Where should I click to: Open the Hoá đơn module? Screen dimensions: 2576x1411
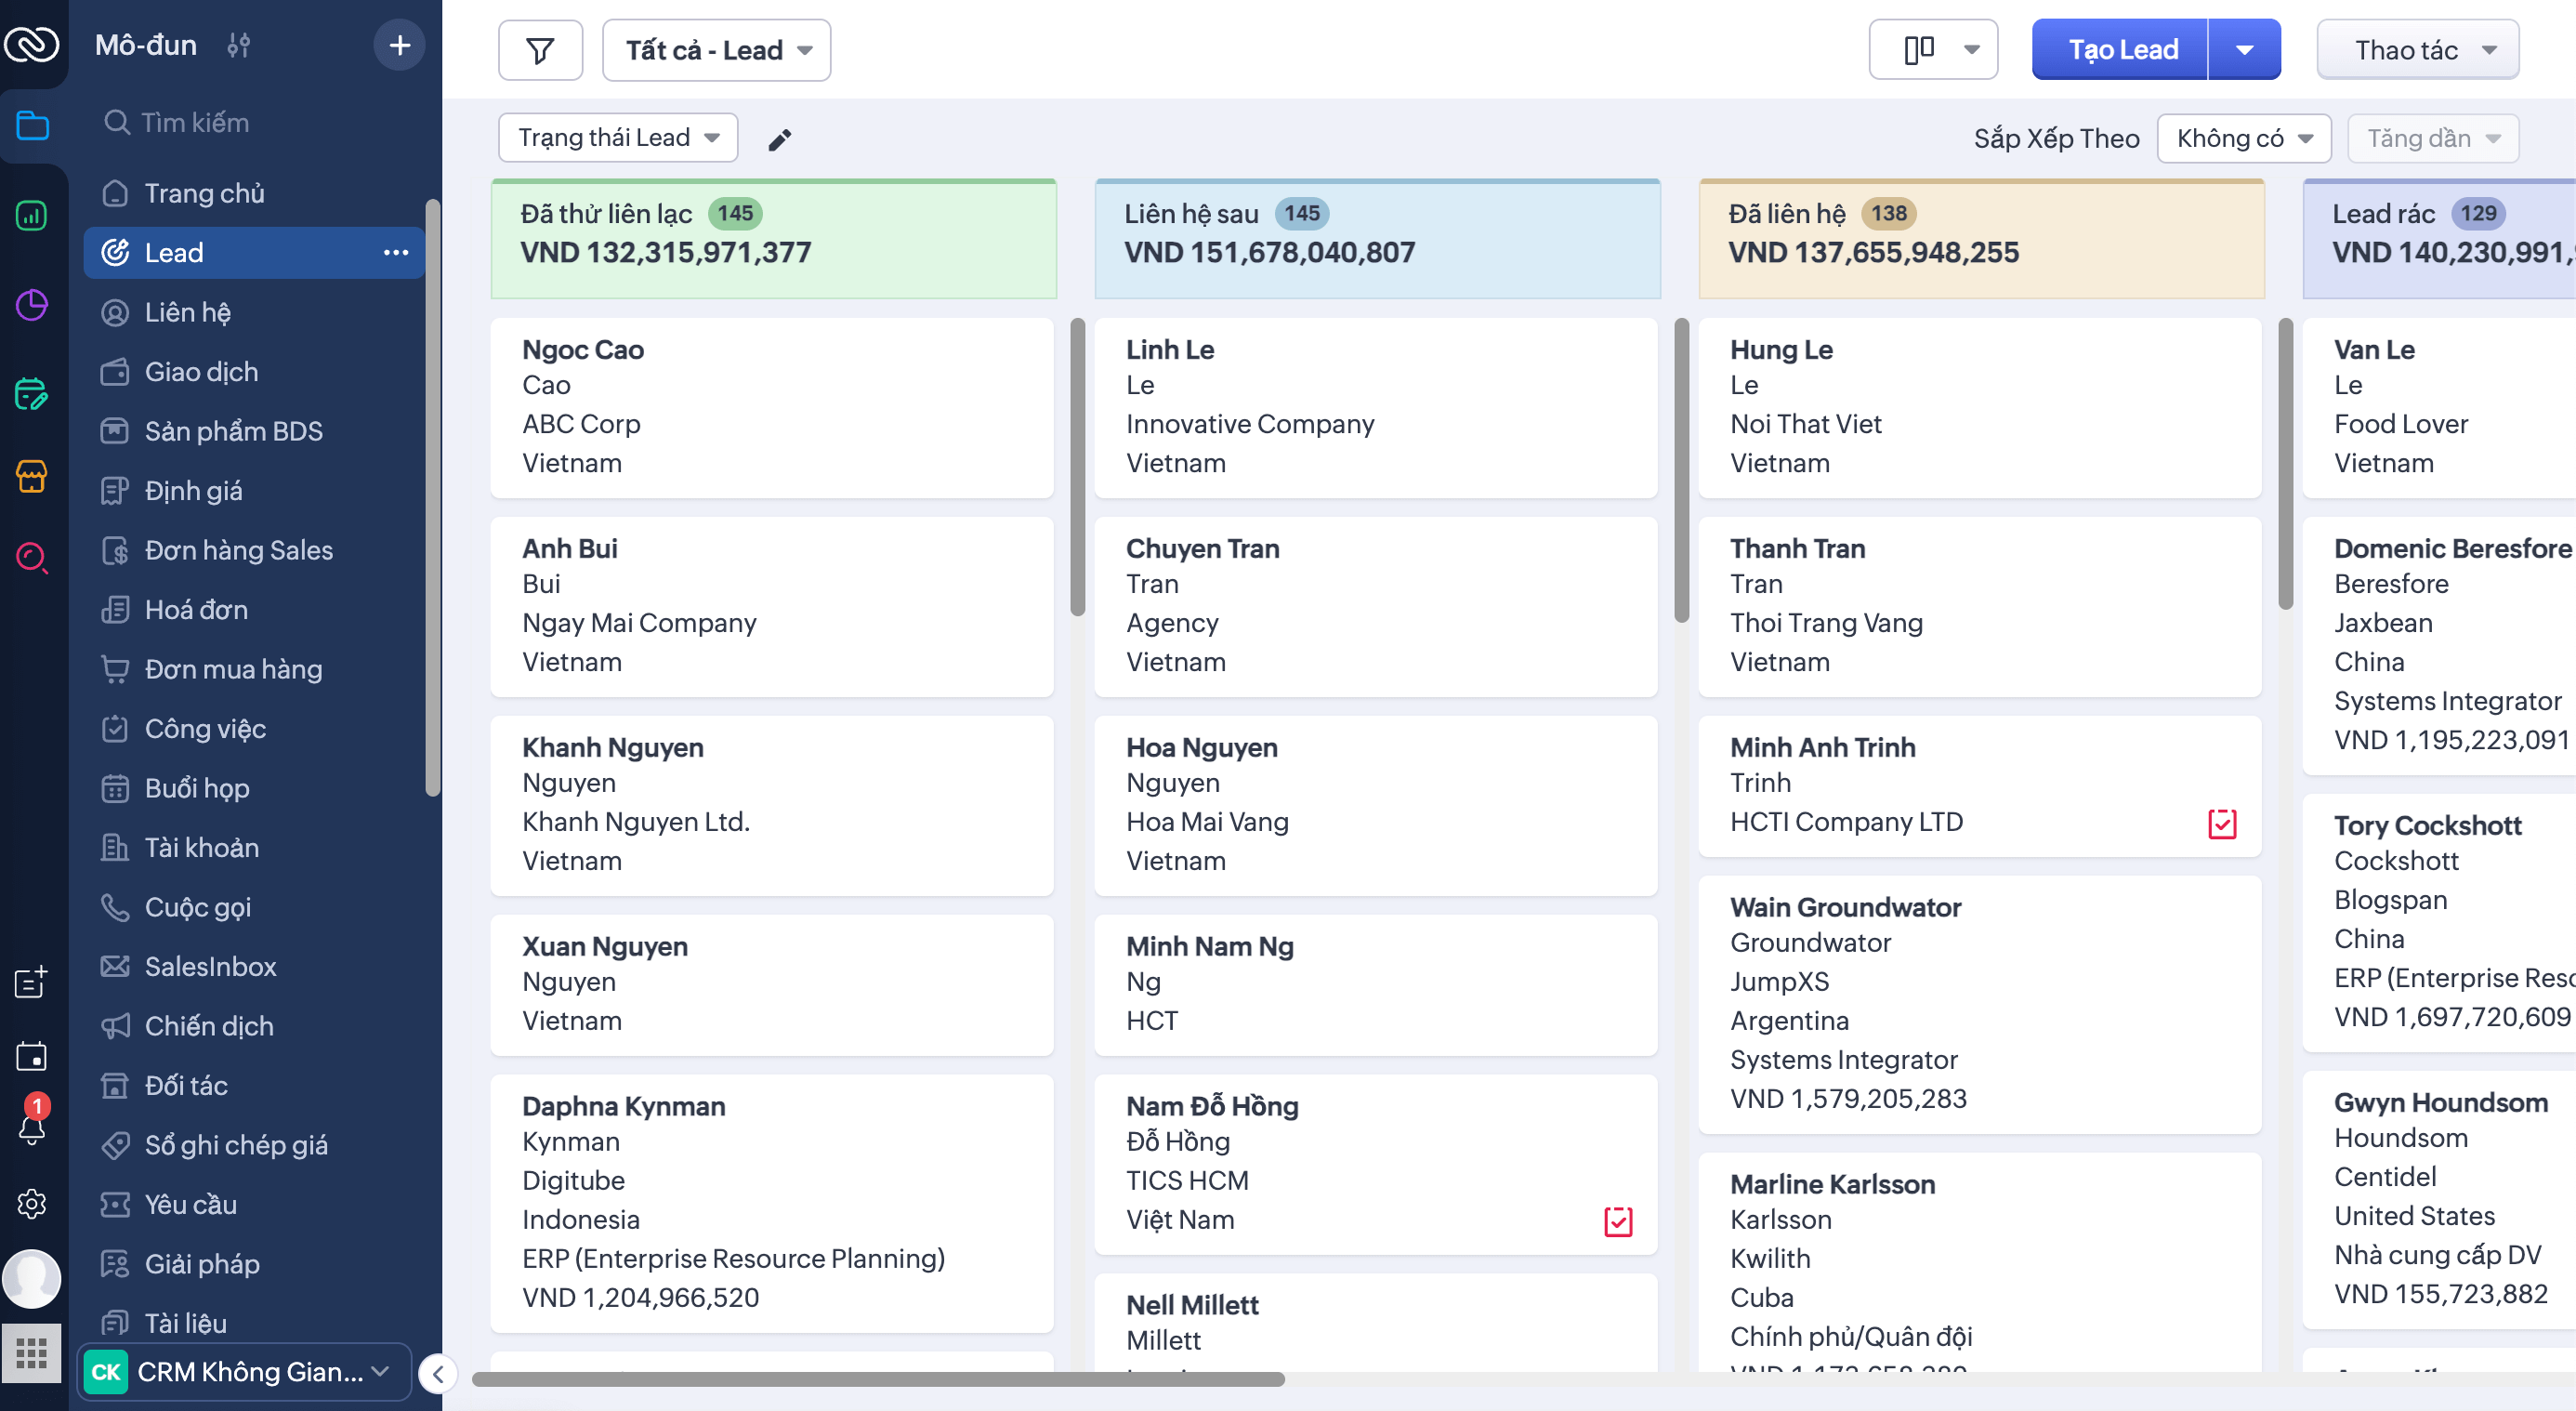click(x=254, y=610)
